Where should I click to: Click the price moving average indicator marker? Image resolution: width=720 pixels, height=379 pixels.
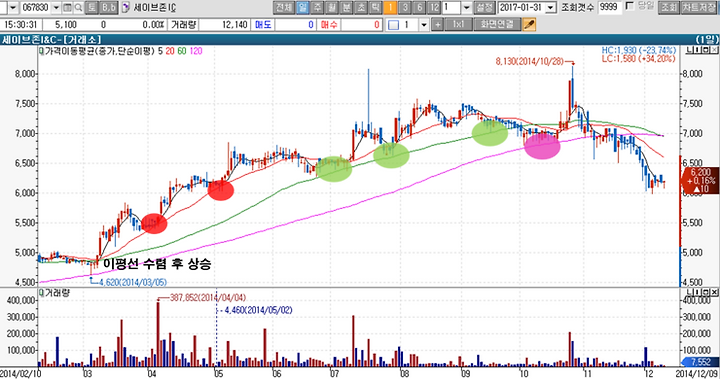tap(41, 51)
